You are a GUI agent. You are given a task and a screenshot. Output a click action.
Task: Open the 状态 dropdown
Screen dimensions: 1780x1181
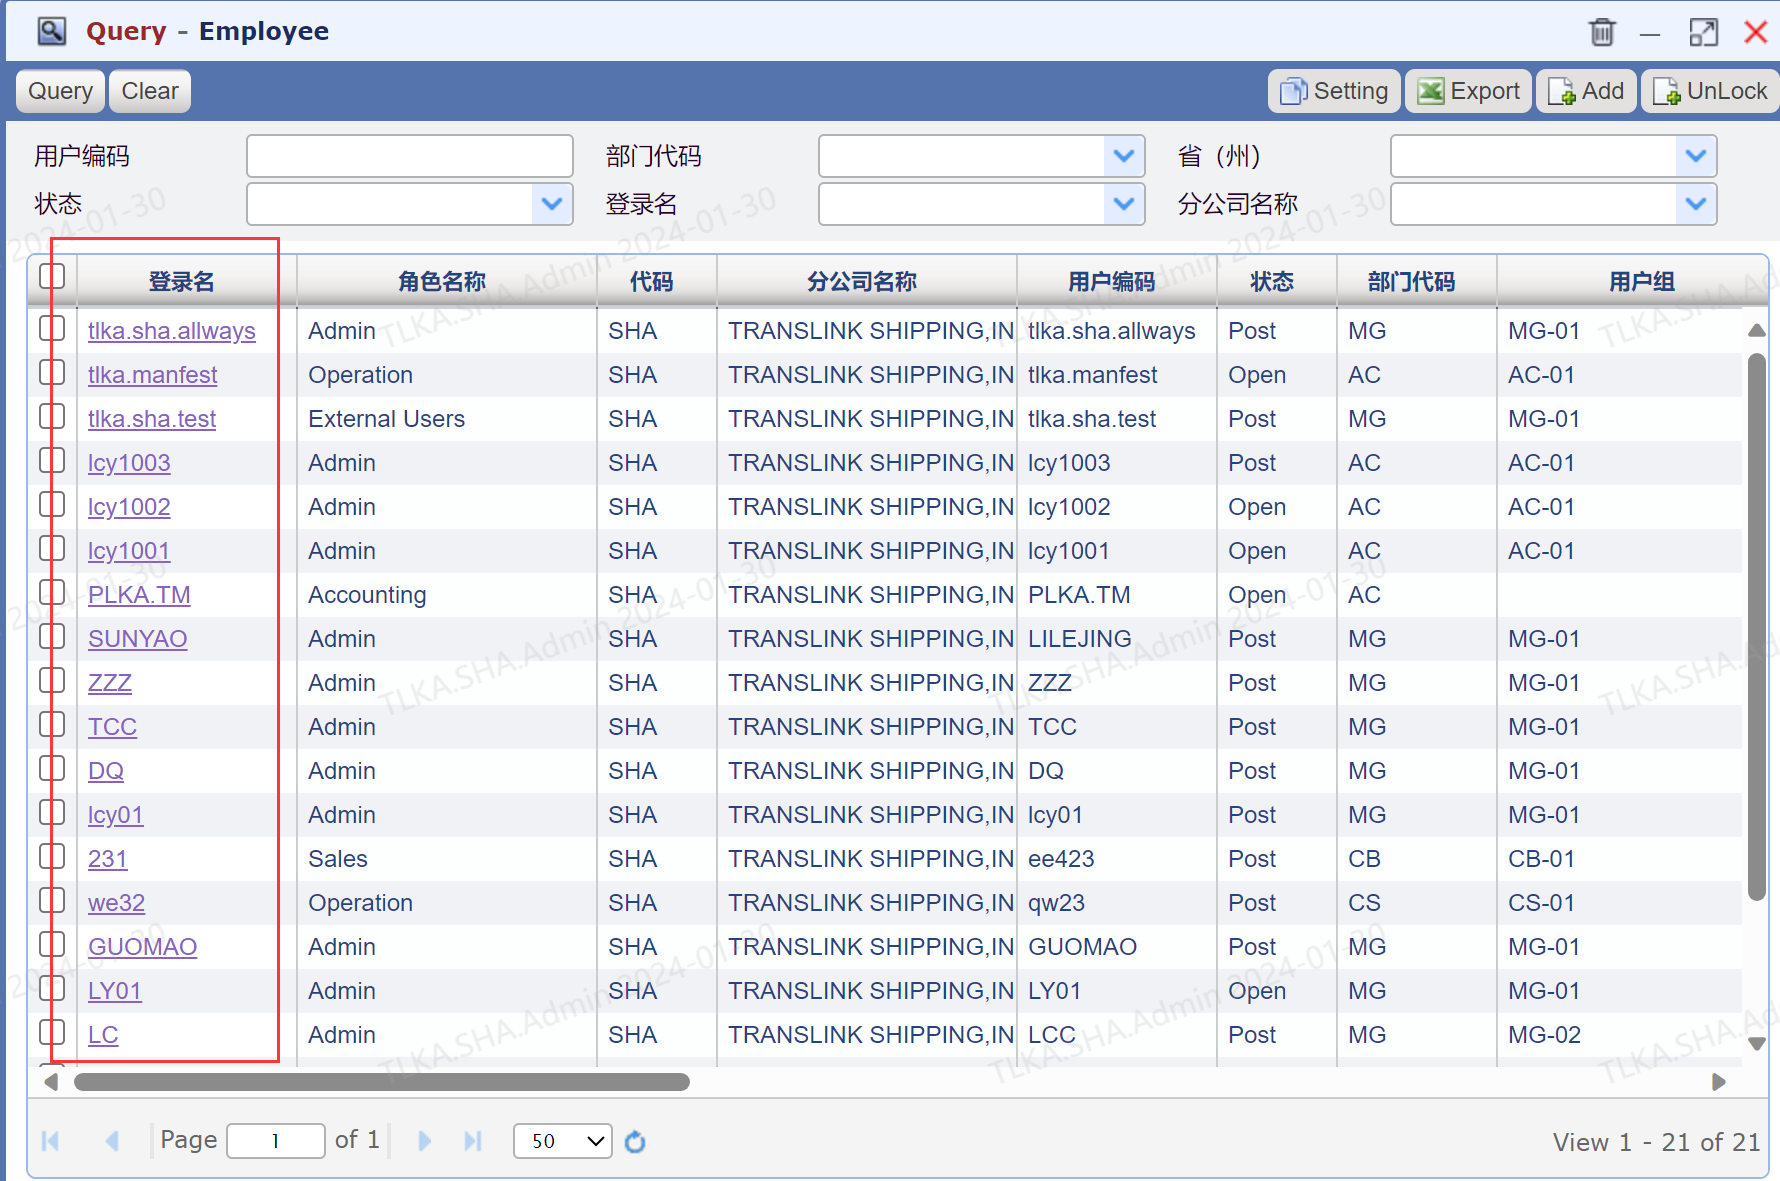pyautogui.click(x=552, y=204)
